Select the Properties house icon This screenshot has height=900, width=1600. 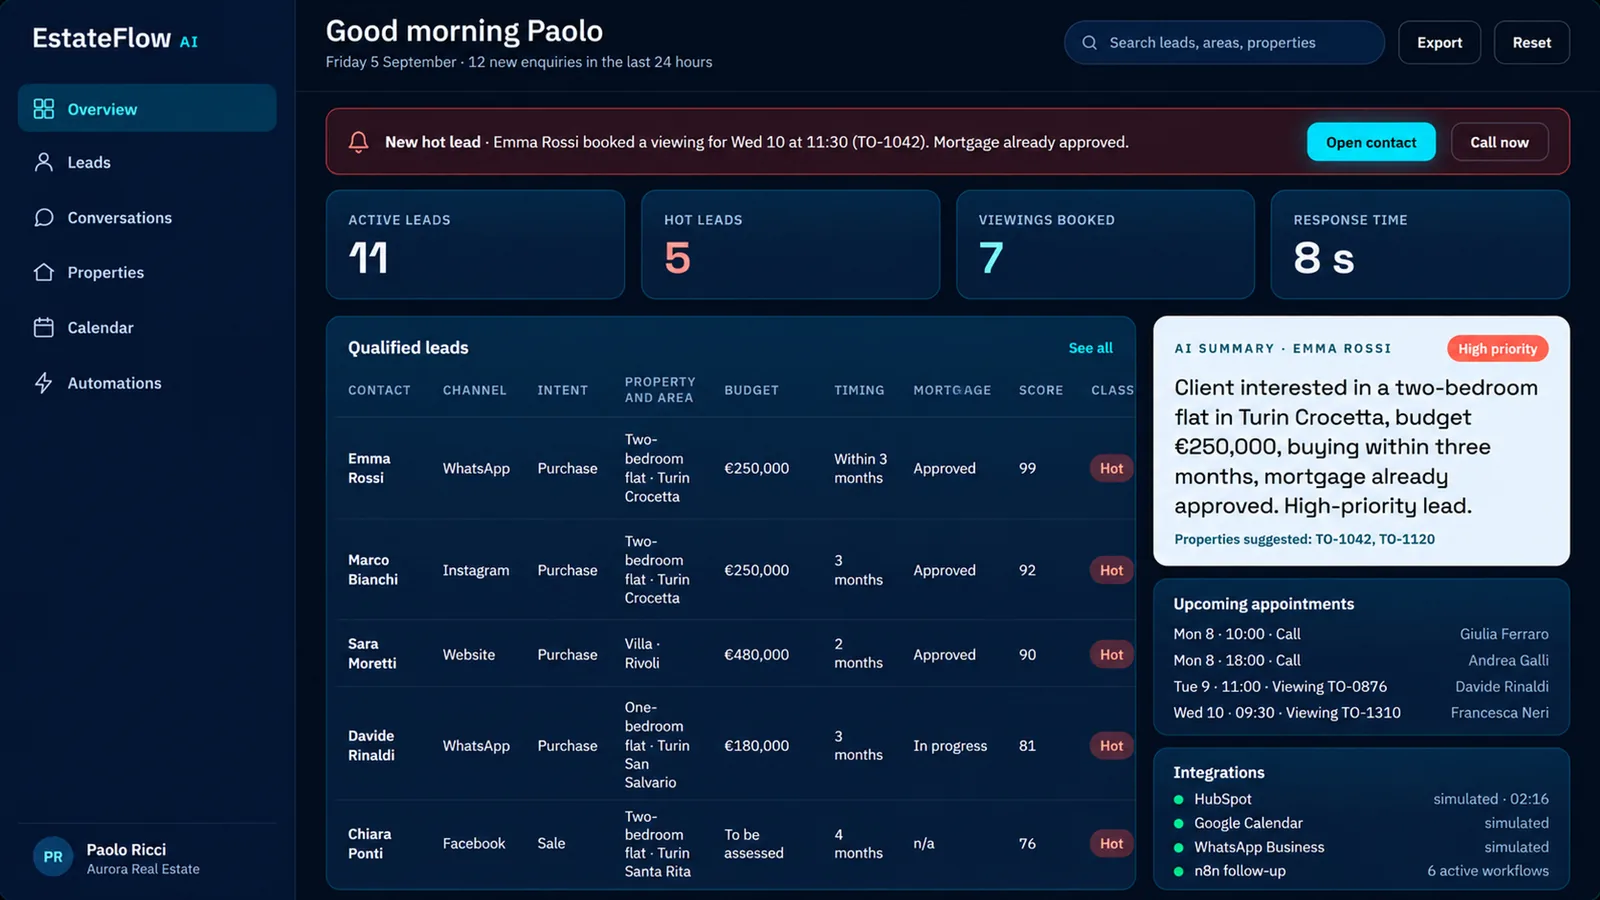(43, 272)
